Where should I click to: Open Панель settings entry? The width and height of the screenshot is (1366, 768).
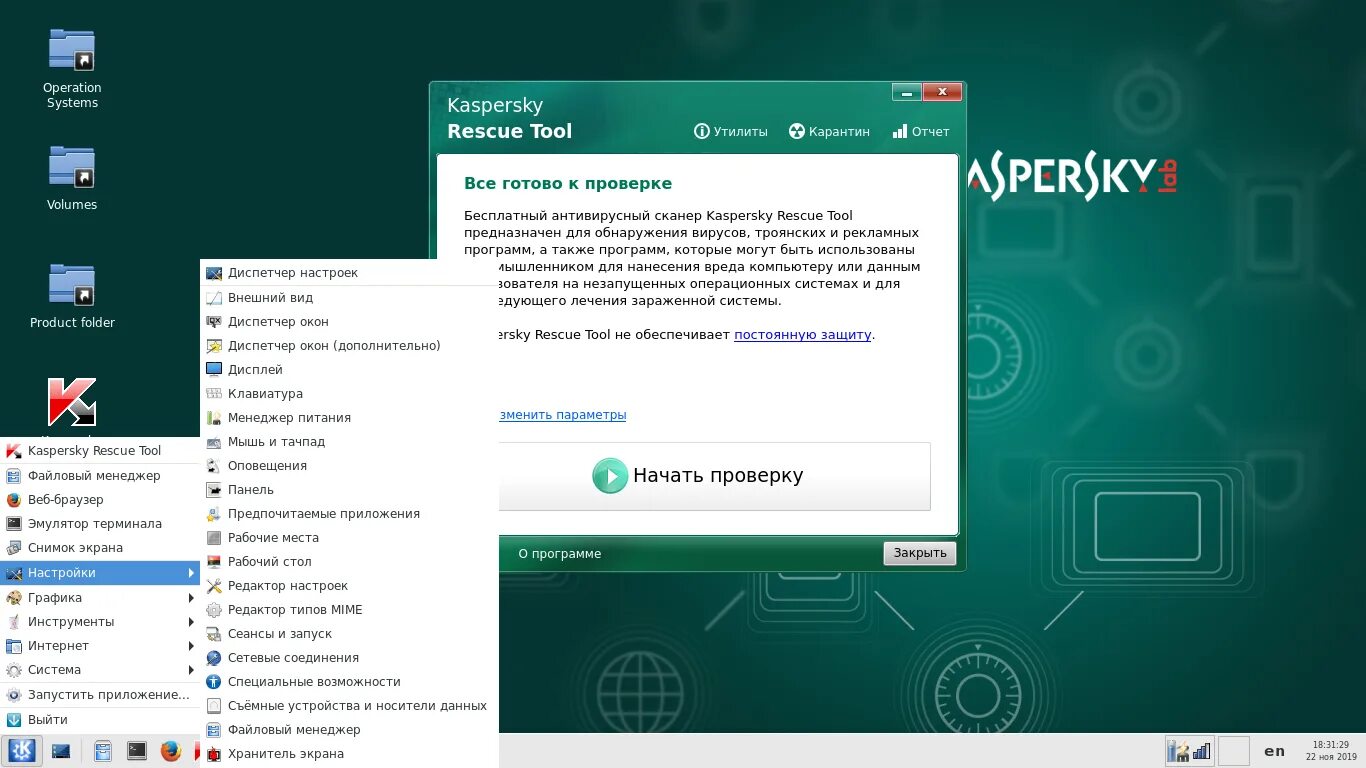(349, 490)
